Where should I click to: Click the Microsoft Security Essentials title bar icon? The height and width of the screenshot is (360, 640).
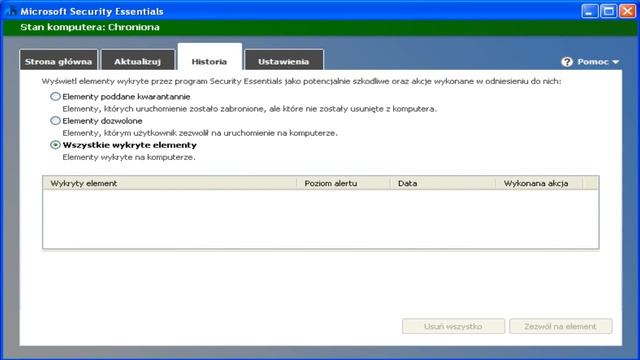point(11,11)
